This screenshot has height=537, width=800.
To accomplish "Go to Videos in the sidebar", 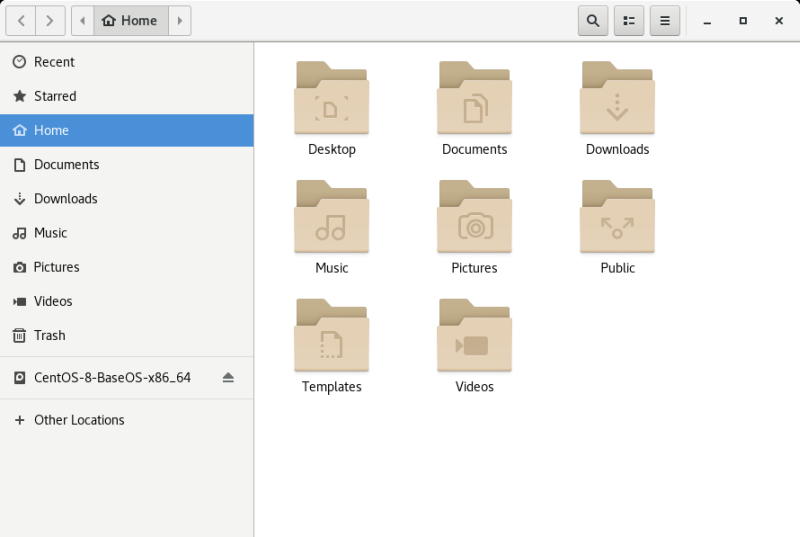I will coord(127,301).
